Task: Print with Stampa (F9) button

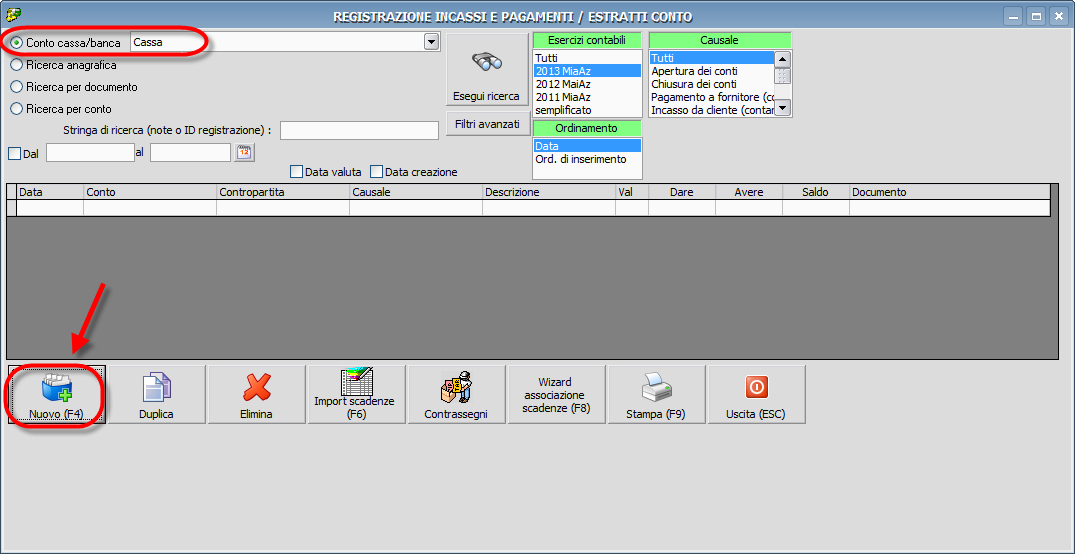Action: [656, 394]
